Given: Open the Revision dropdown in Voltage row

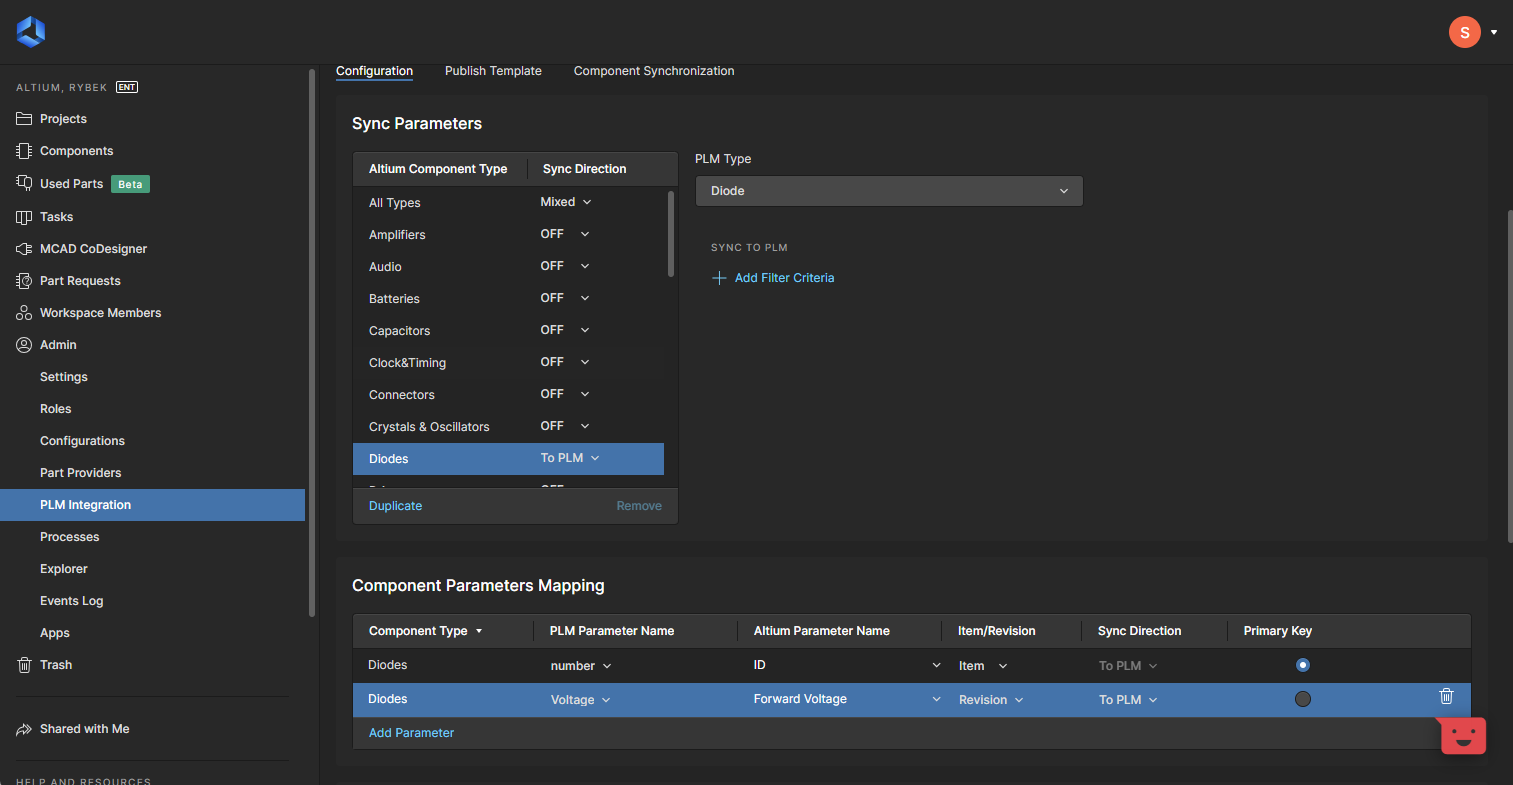Looking at the screenshot, I should [x=991, y=700].
